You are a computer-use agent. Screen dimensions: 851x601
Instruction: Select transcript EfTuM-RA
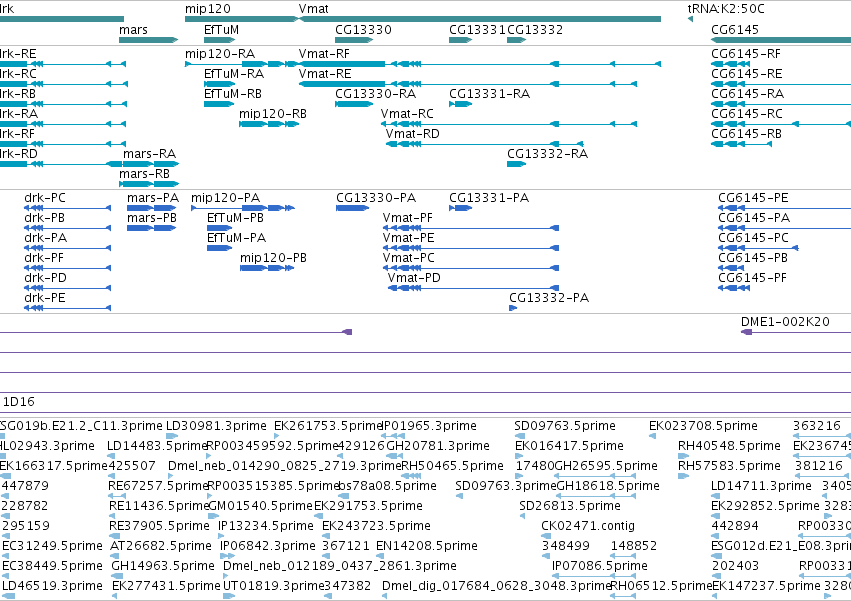[x=219, y=84]
